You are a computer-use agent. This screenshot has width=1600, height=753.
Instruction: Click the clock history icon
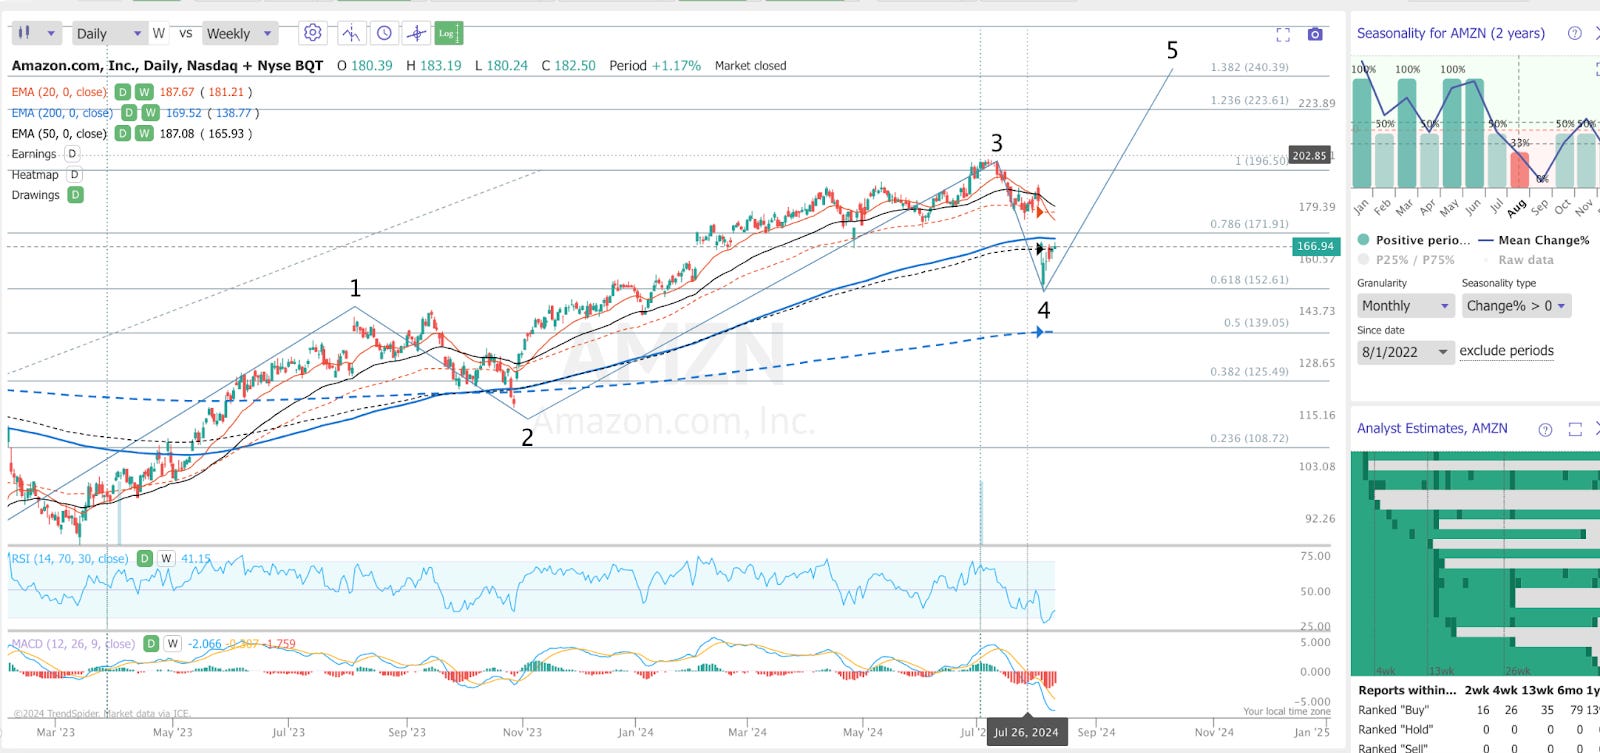[384, 33]
